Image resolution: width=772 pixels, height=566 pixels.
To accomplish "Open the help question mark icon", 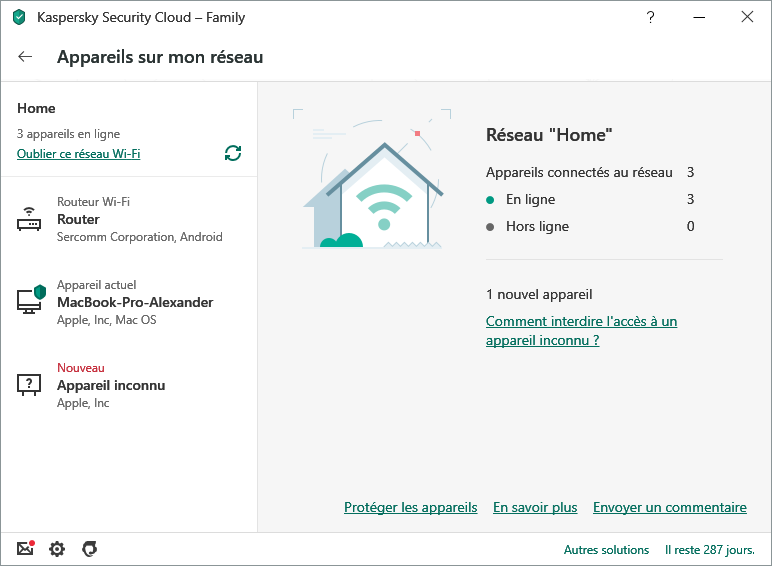I will 650,17.
